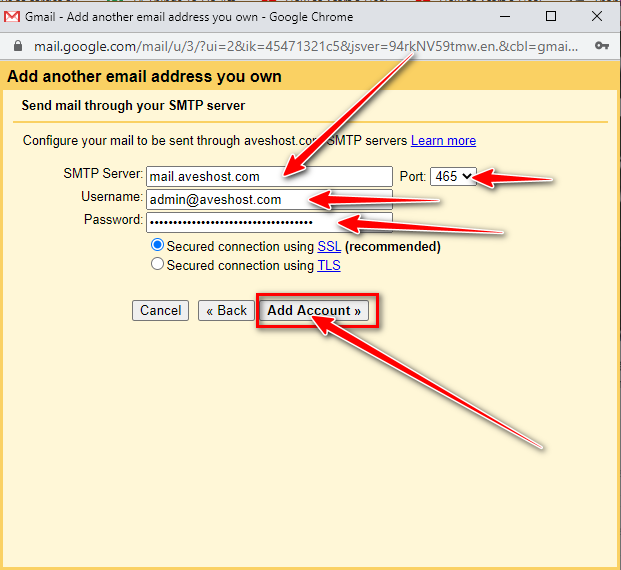Select SSL secured connection radio button
This screenshot has width=621, height=570.
pyautogui.click(x=157, y=245)
